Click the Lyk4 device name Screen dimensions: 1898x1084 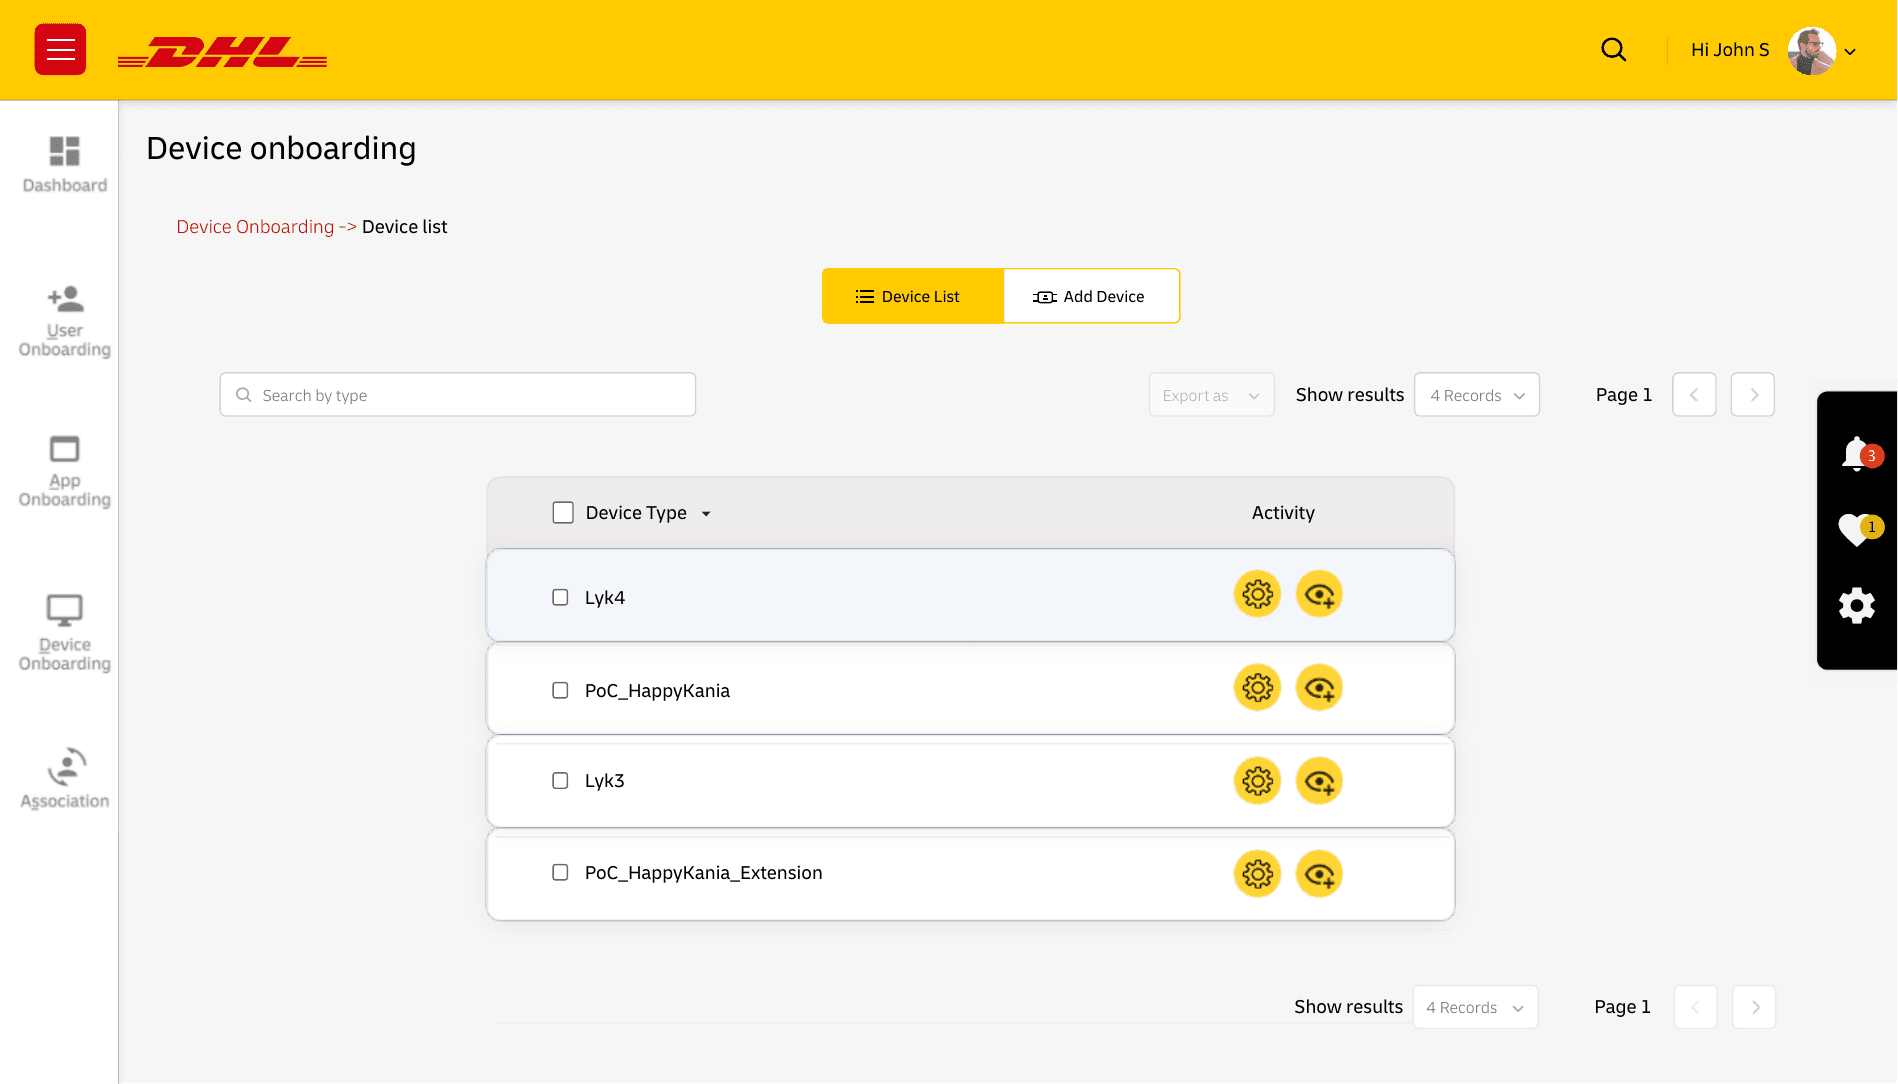(605, 598)
